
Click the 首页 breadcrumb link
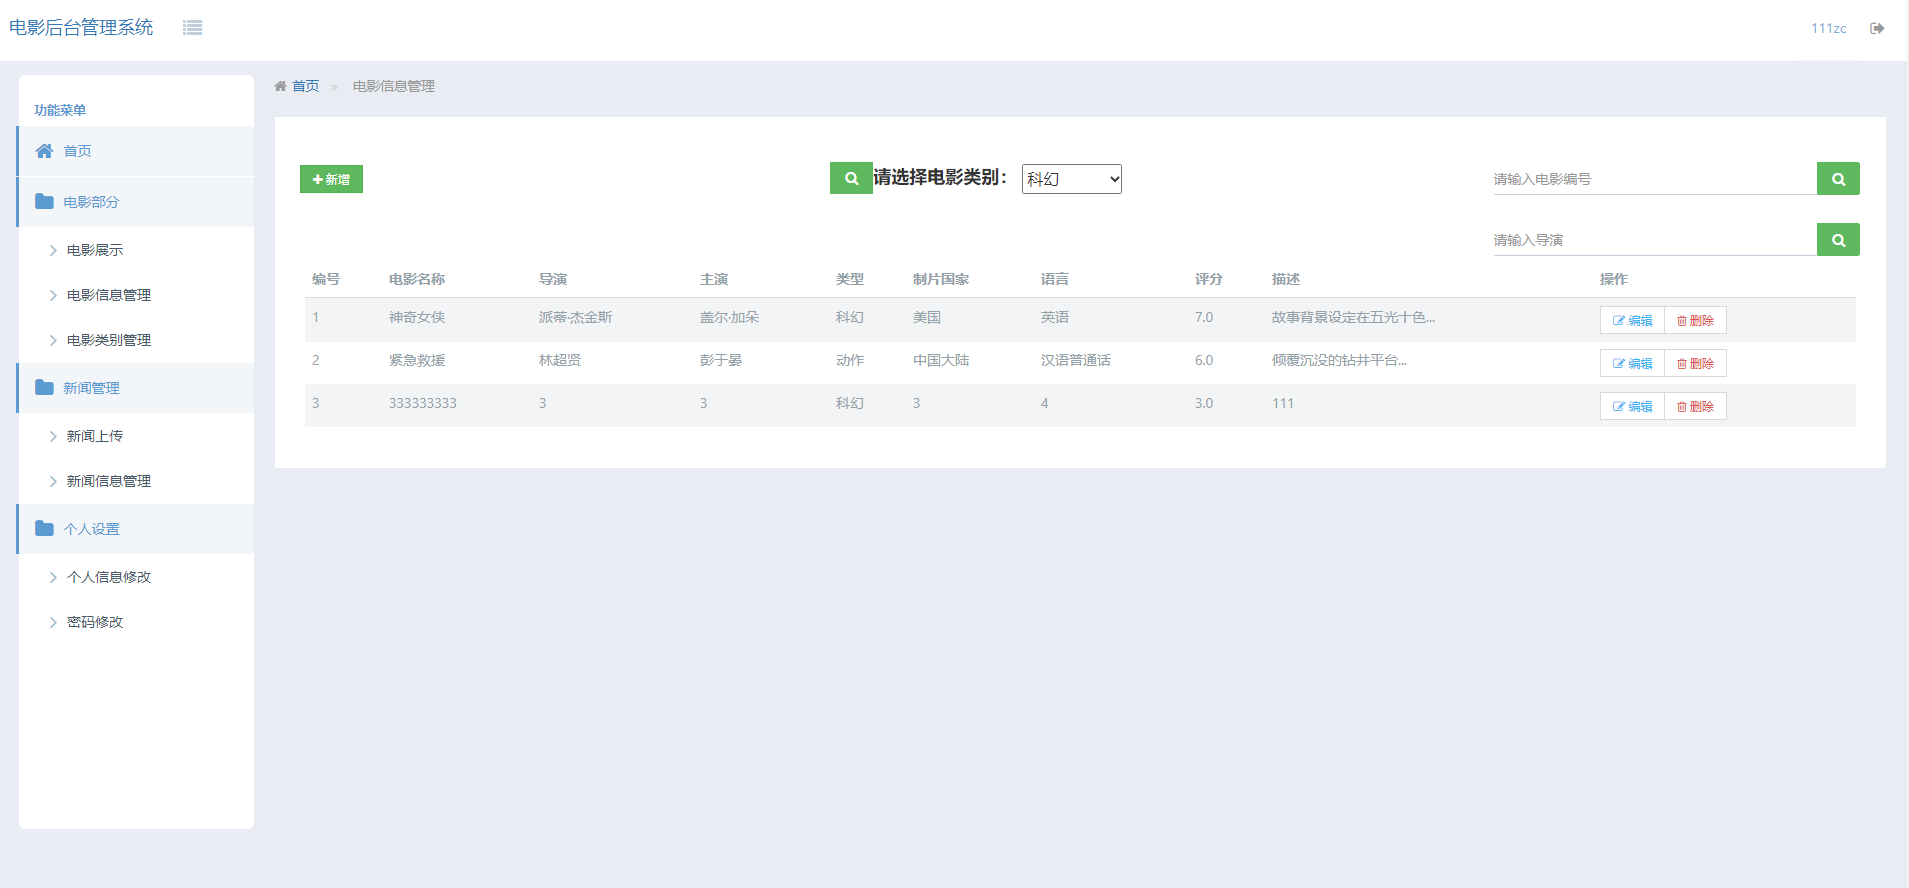click(305, 86)
